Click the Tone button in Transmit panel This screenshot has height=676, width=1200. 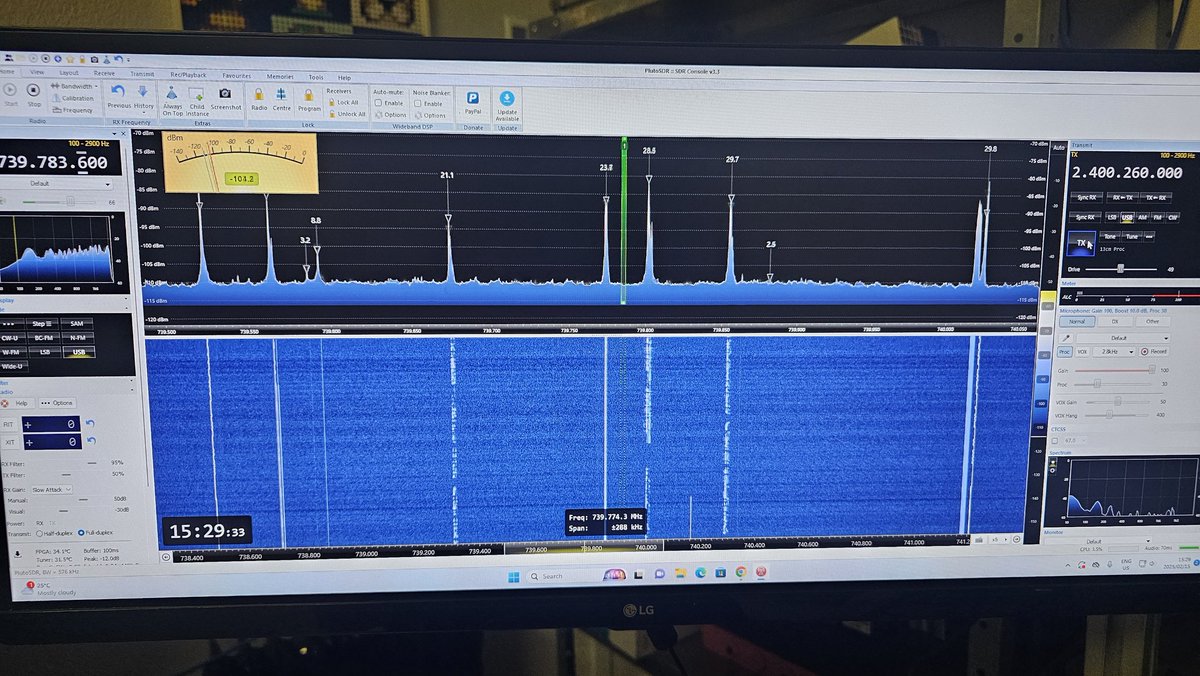pos(1110,236)
